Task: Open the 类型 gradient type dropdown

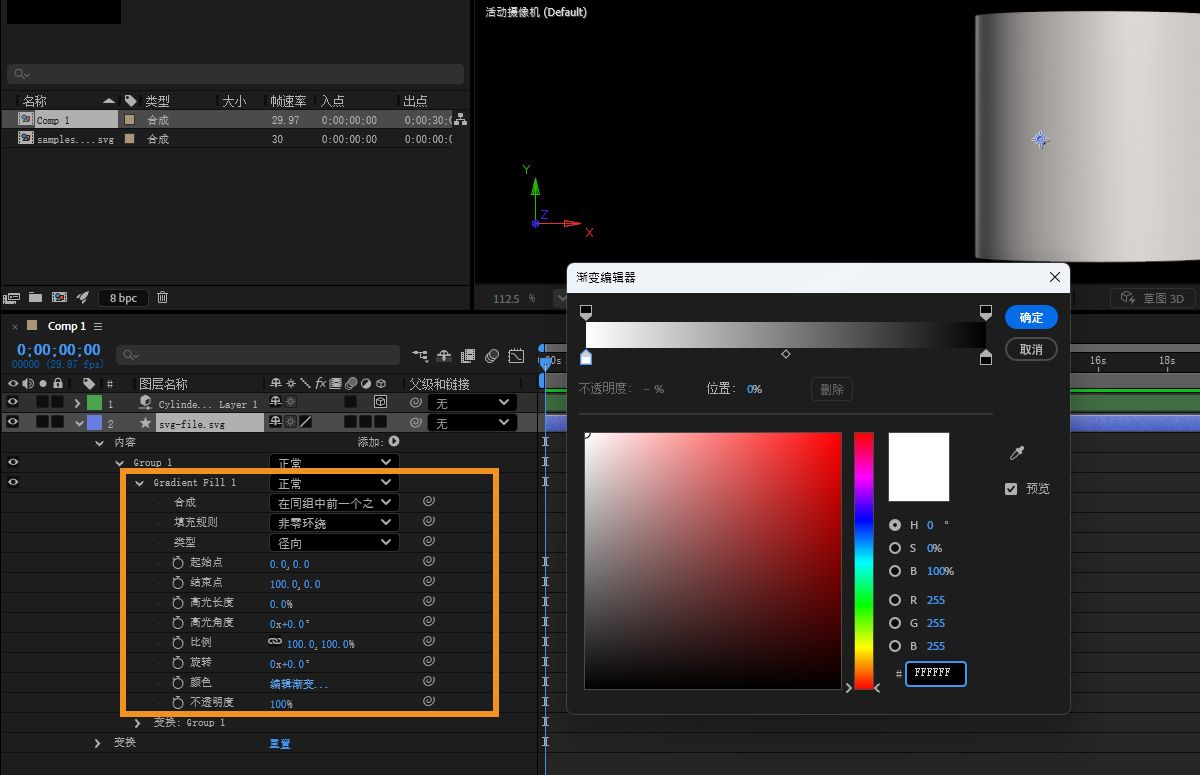Action: pos(334,542)
